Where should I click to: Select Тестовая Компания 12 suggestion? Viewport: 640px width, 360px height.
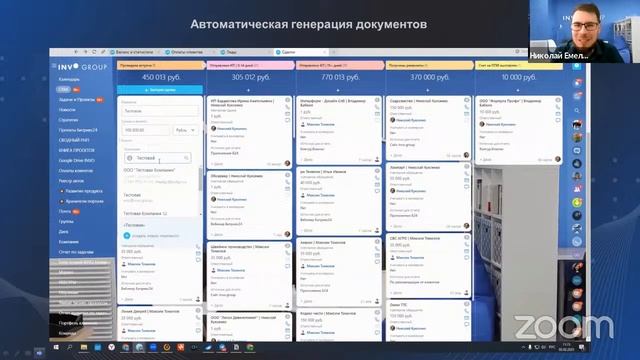pyautogui.click(x=145, y=213)
